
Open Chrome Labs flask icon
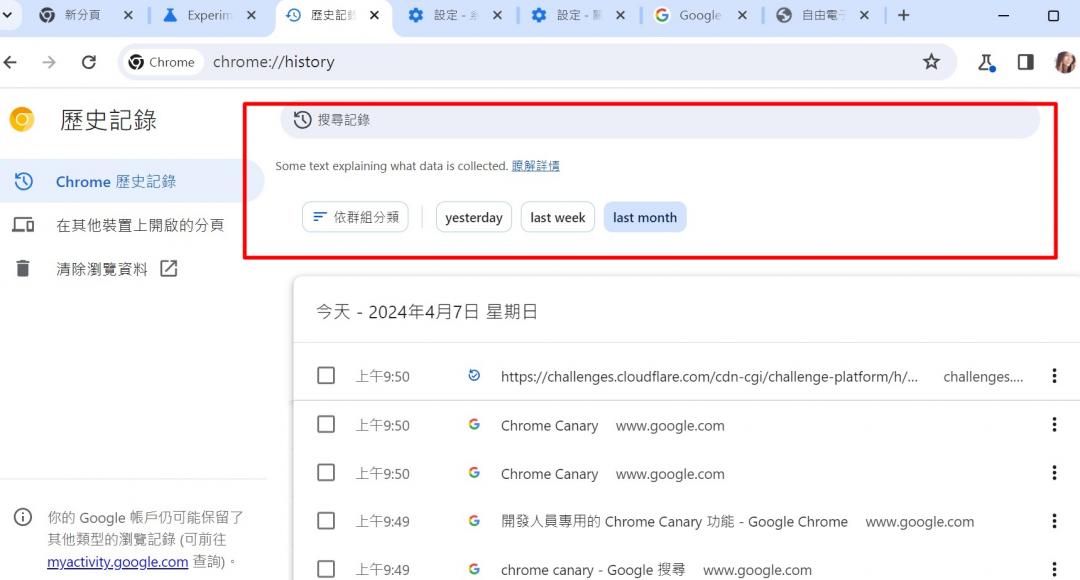[986, 63]
